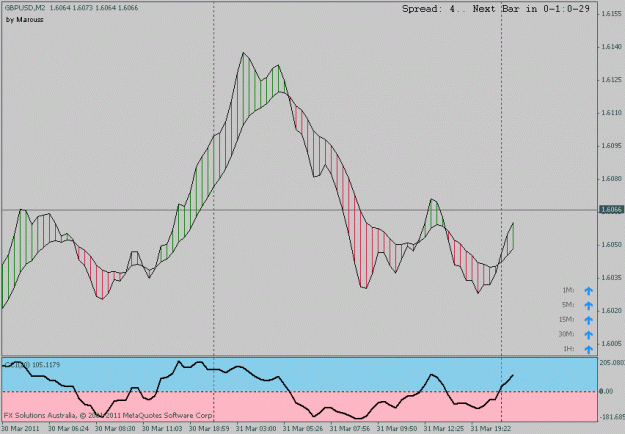Click the '15M:' timeframe label
This screenshot has height=434, width=625.
click(x=567, y=320)
